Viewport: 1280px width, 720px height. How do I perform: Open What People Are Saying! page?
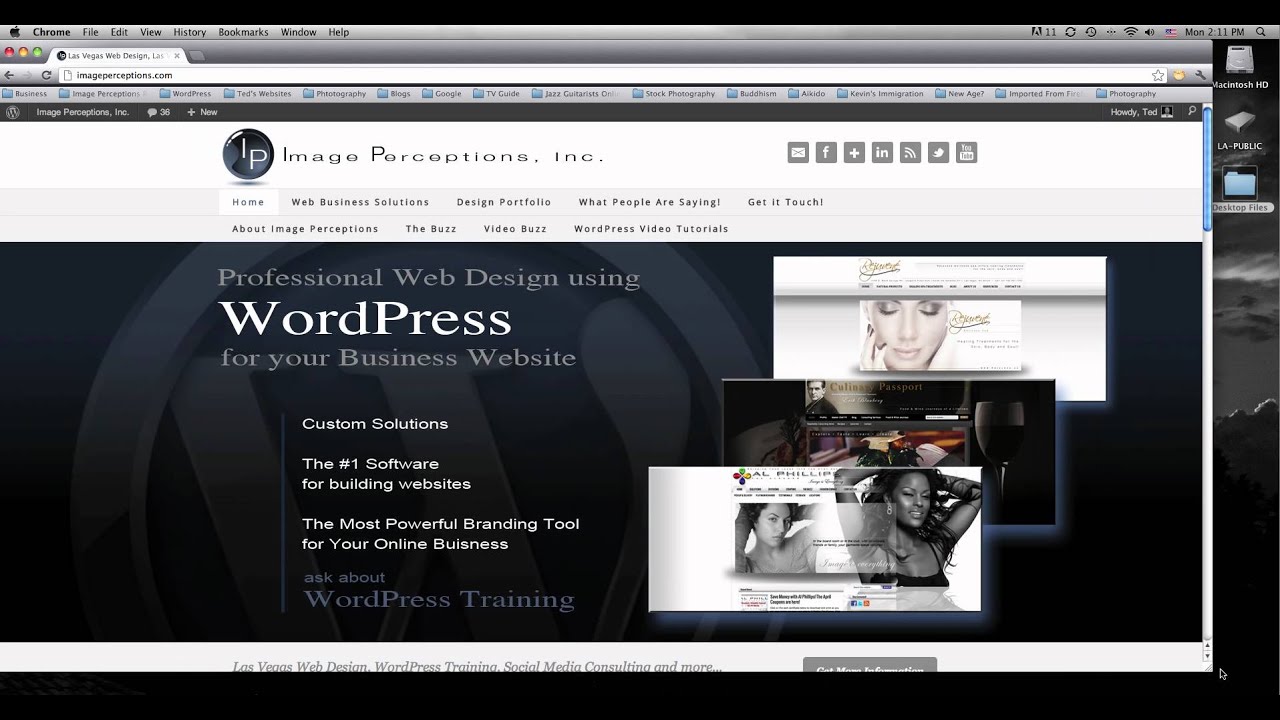click(x=649, y=202)
